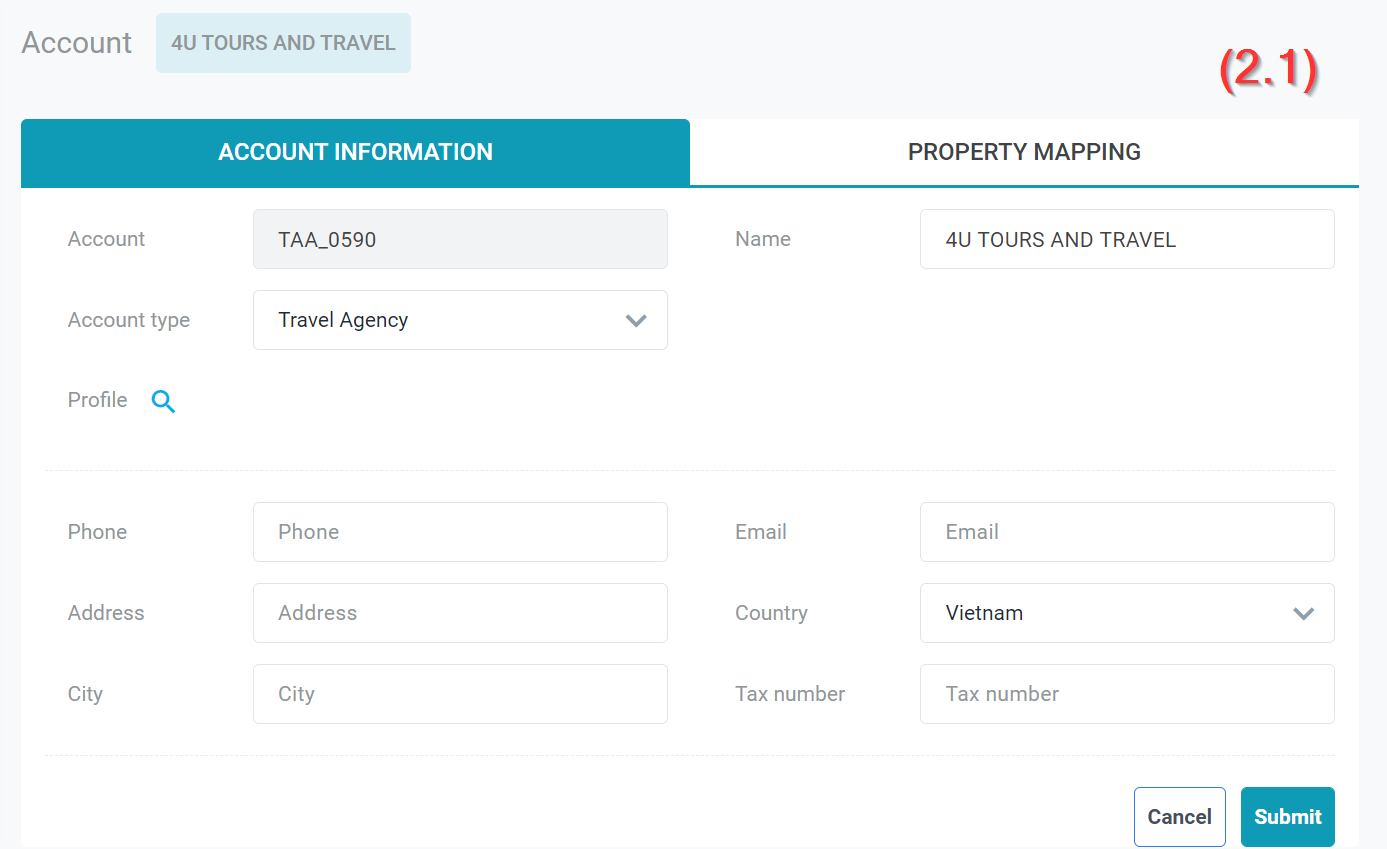Click the Cancel button

(x=1179, y=817)
